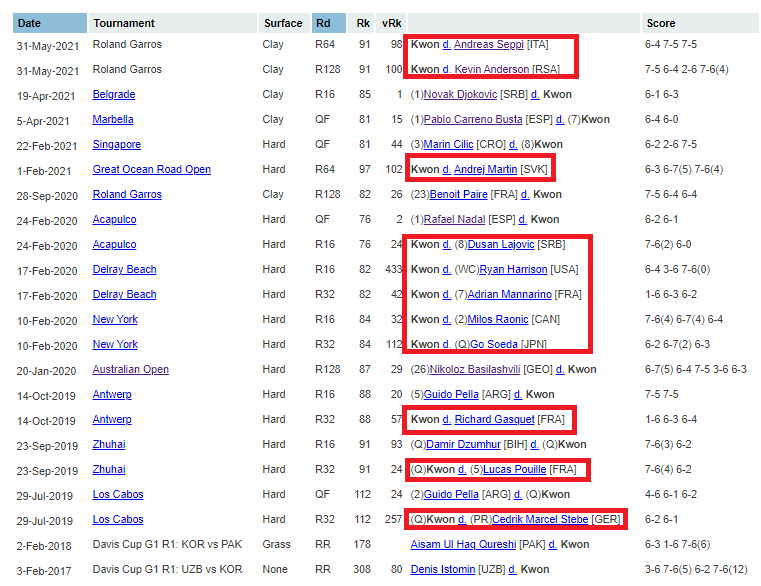This screenshot has height=586, width=761.
Task: Click the vRk column header
Action: (391, 23)
